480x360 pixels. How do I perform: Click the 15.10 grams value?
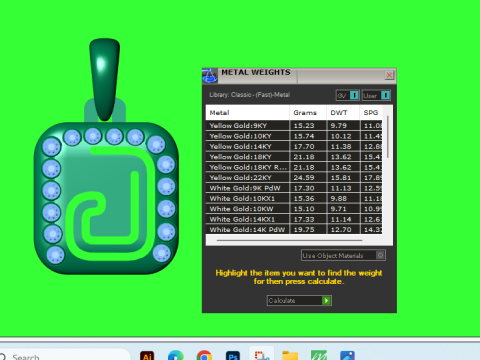[304, 209]
